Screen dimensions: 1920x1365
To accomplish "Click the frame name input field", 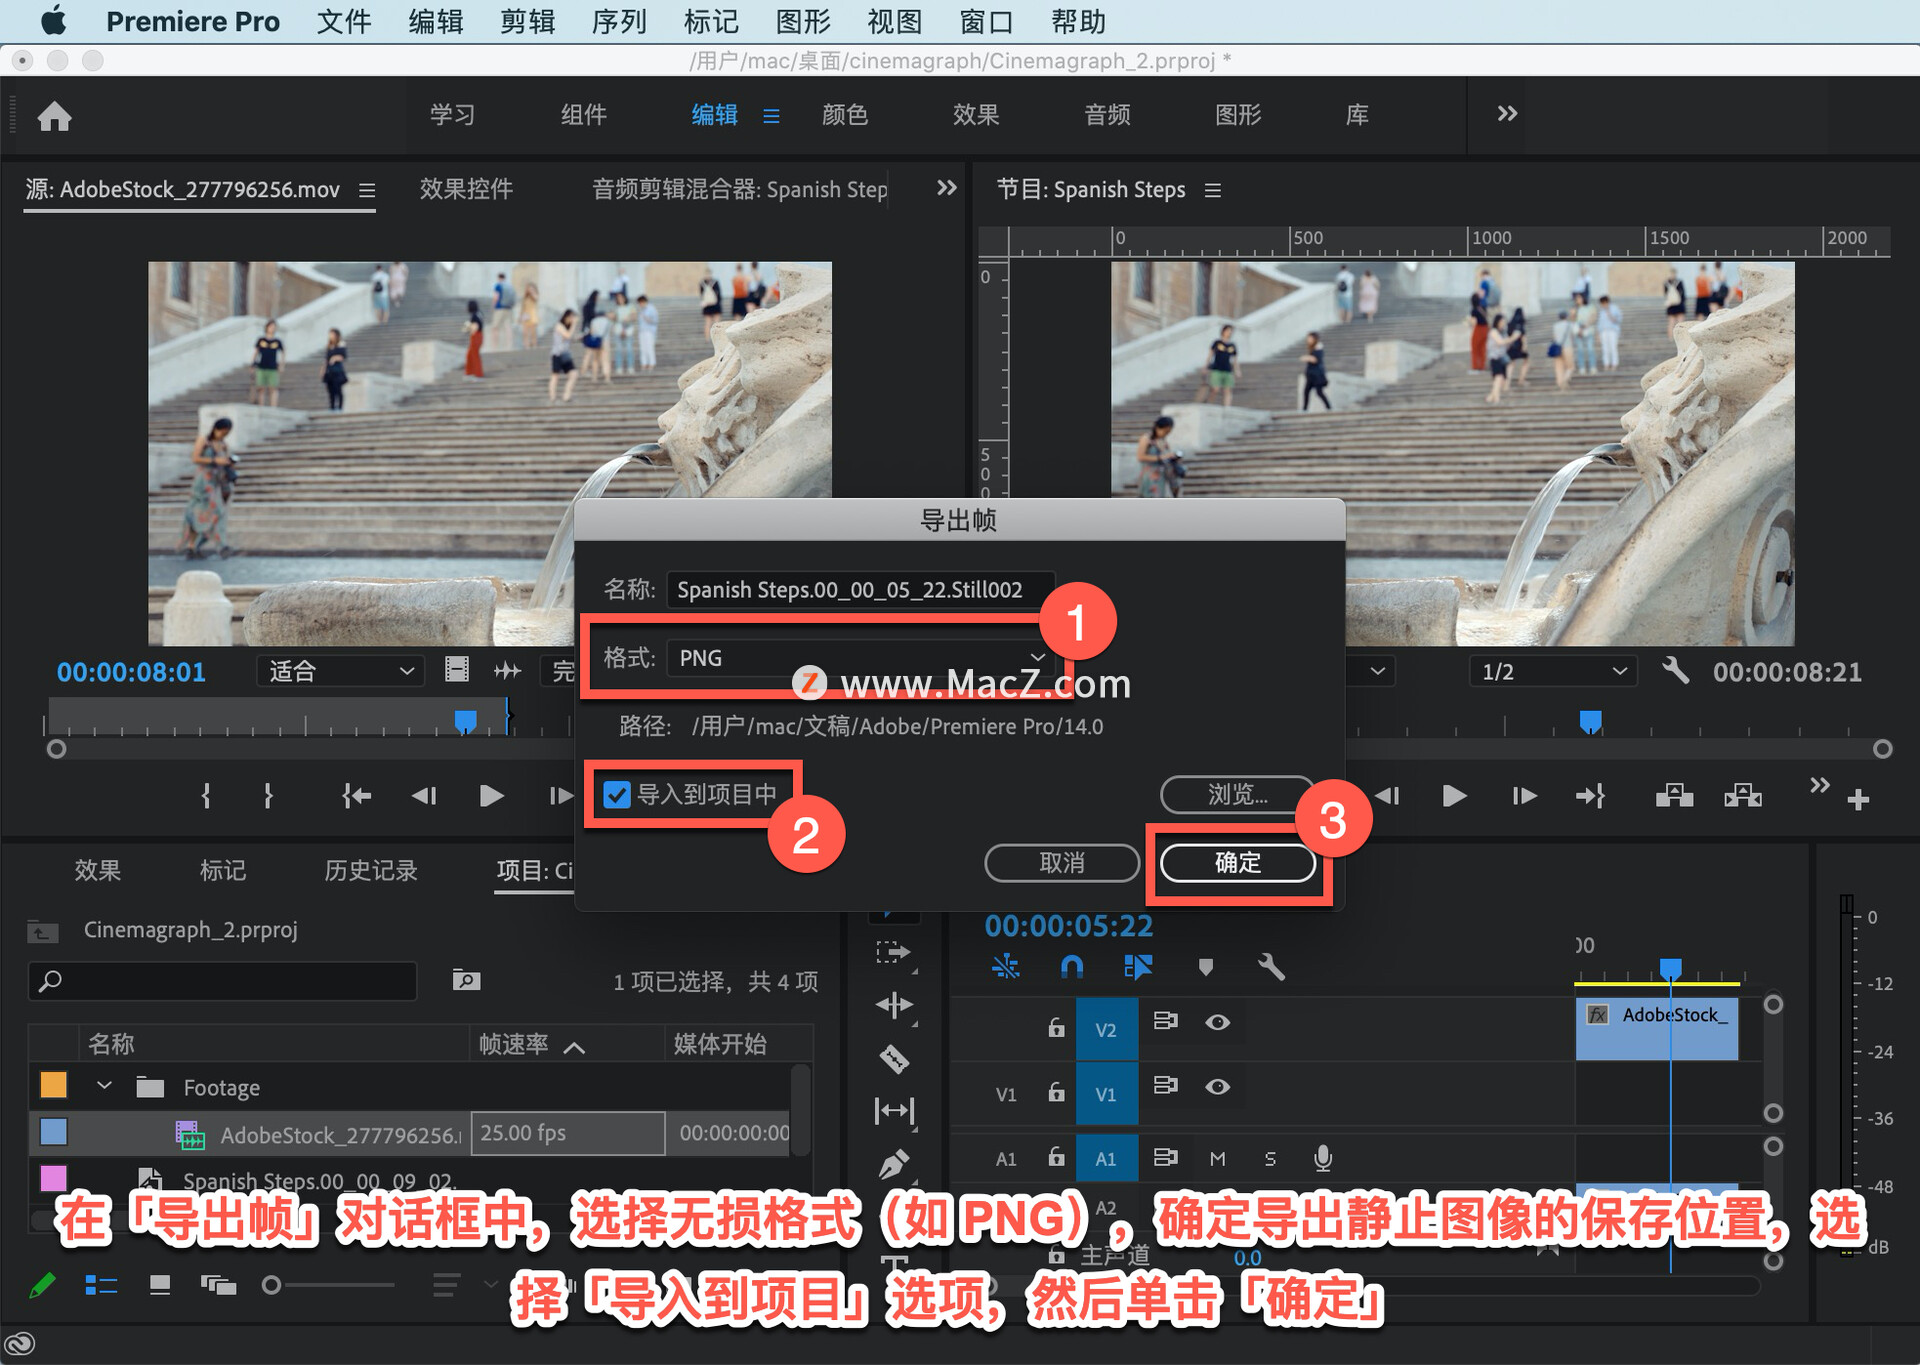I will coord(861,589).
